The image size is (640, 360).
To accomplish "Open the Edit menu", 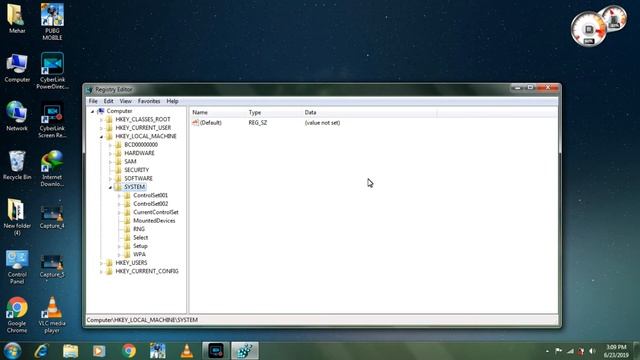I will click(x=108, y=101).
